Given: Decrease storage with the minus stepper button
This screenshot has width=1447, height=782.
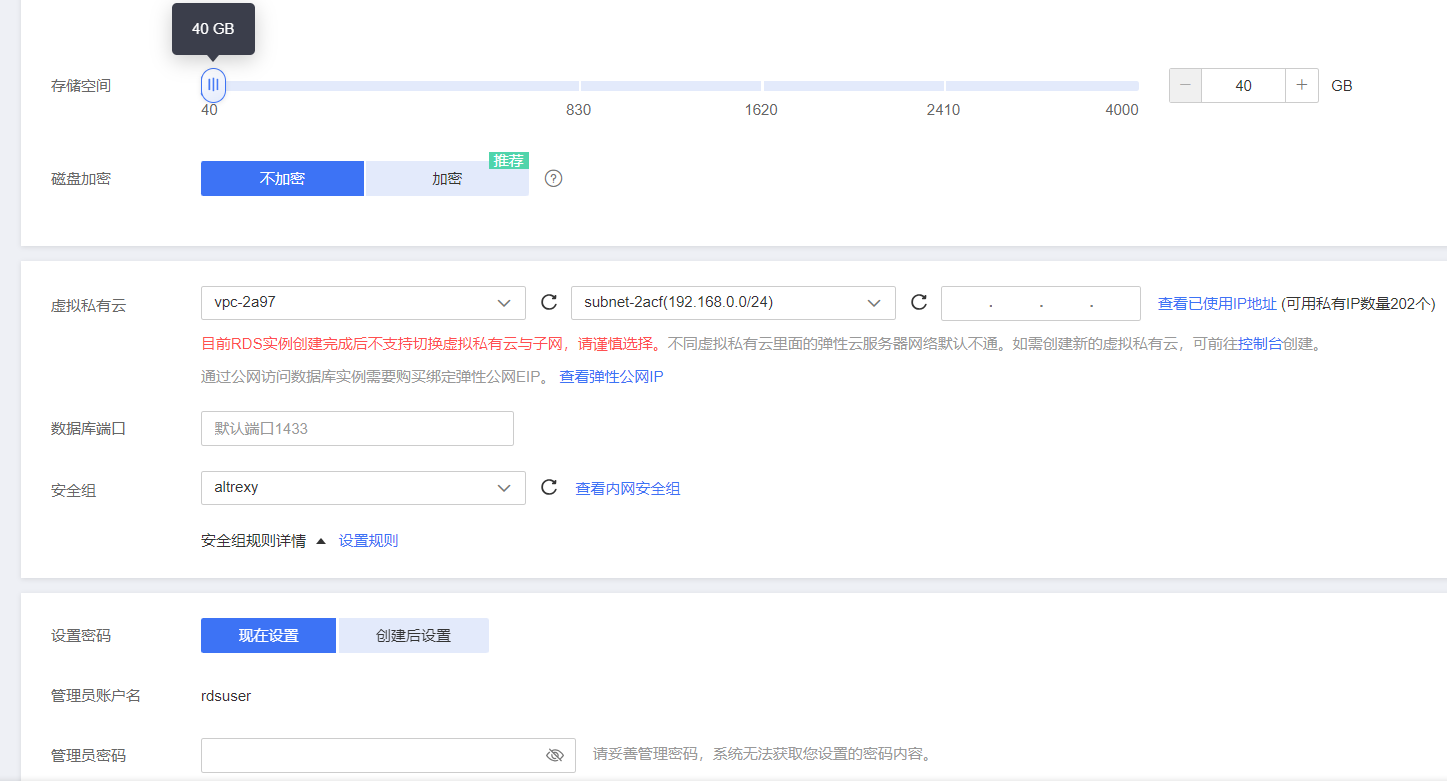Looking at the screenshot, I should [1185, 86].
